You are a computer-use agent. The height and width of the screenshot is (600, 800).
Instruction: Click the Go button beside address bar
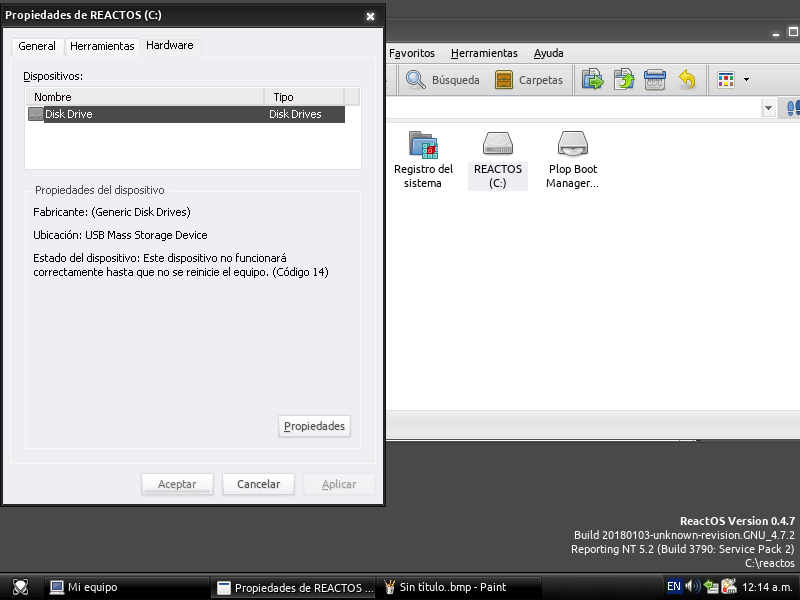(x=792, y=108)
